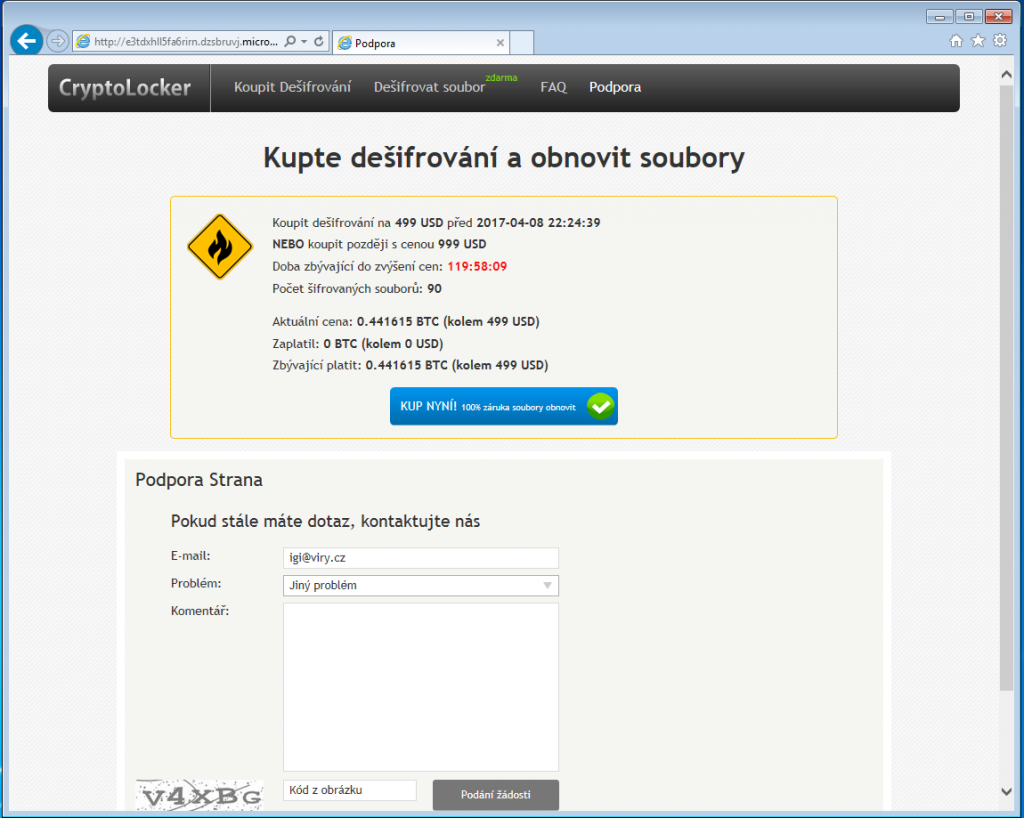The height and width of the screenshot is (818, 1024).
Task: Click the scrollbar up arrow
Action: coord(1006,75)
